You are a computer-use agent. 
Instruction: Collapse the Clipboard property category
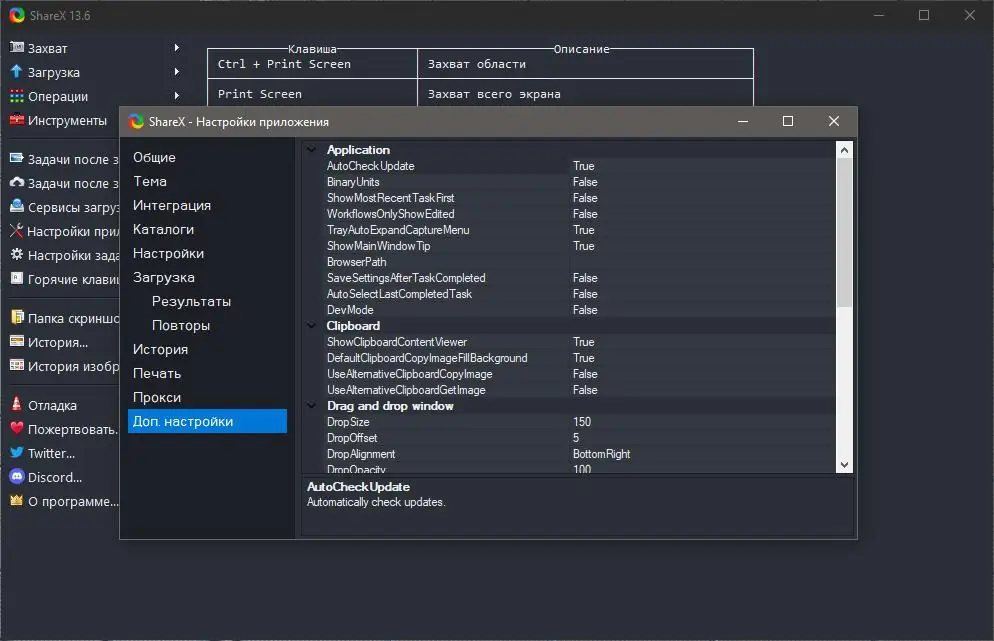[x=311, y=325]
